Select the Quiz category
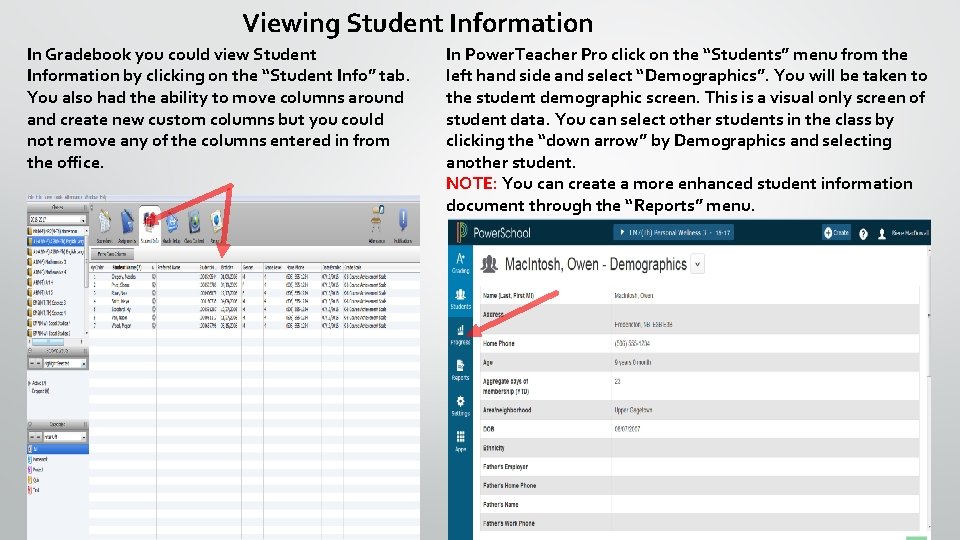960x540 pixels. (x=34, y=480)
